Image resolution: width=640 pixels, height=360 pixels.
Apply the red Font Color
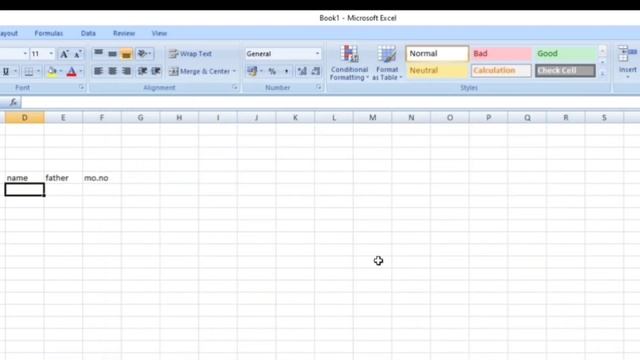click(x=71, y=71)
